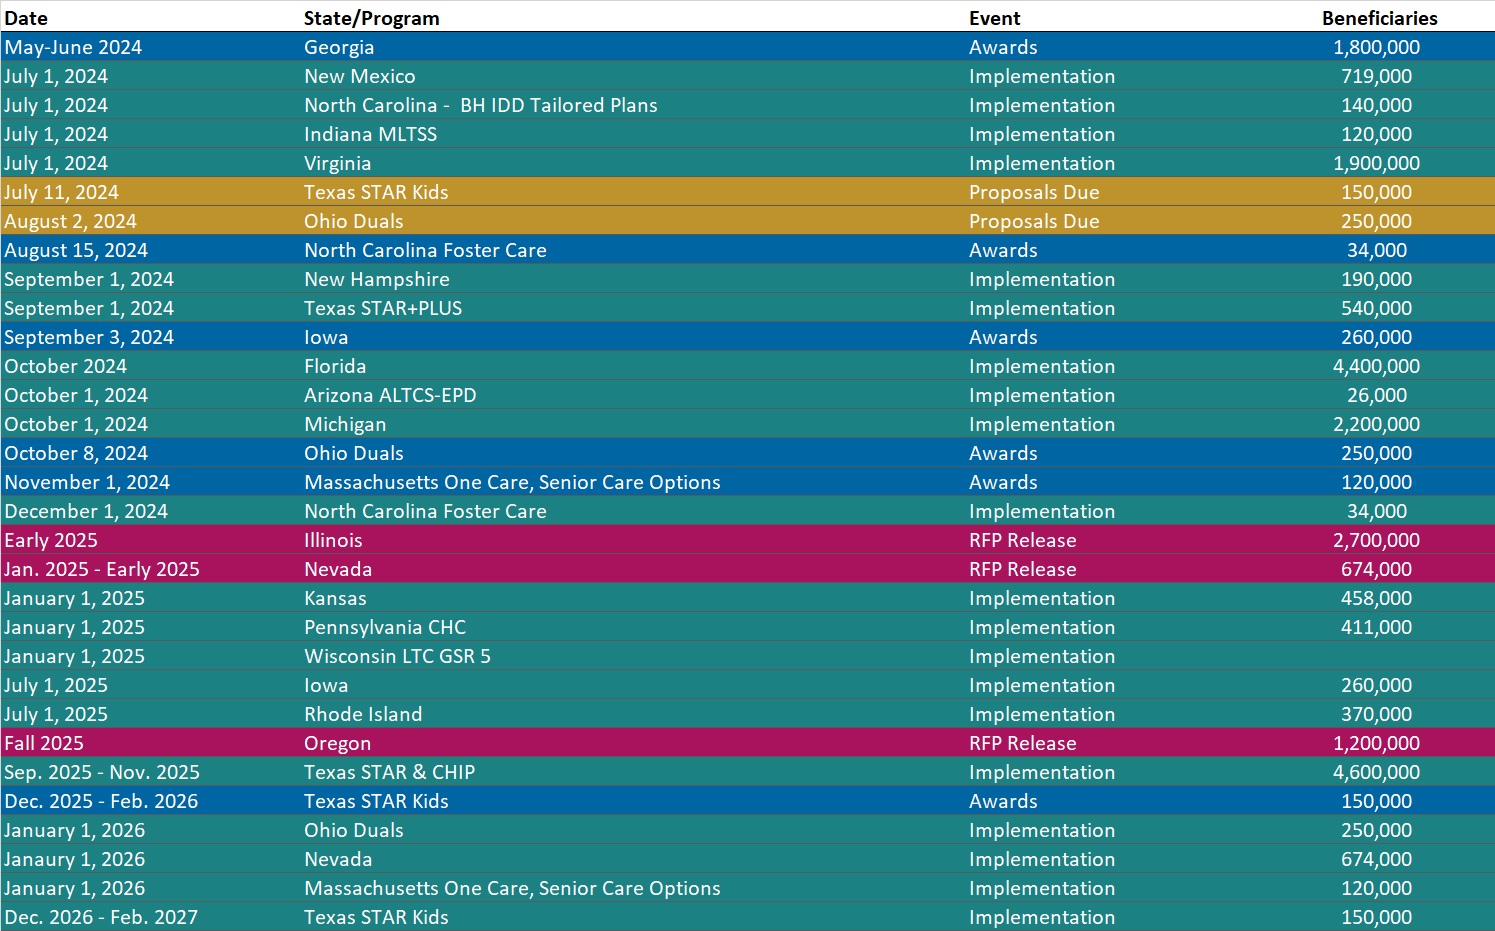Click the 370,000 beneficiaries value
The width and height of the screenshot is (1495, 931).
pos(1376,714)
